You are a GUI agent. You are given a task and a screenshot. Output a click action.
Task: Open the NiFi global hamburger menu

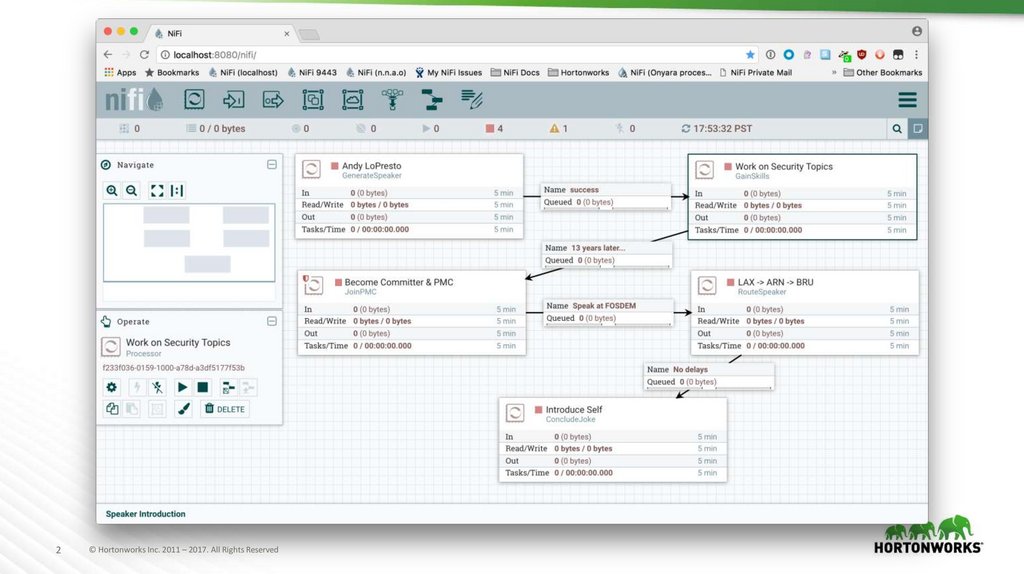tap(907, 100)
